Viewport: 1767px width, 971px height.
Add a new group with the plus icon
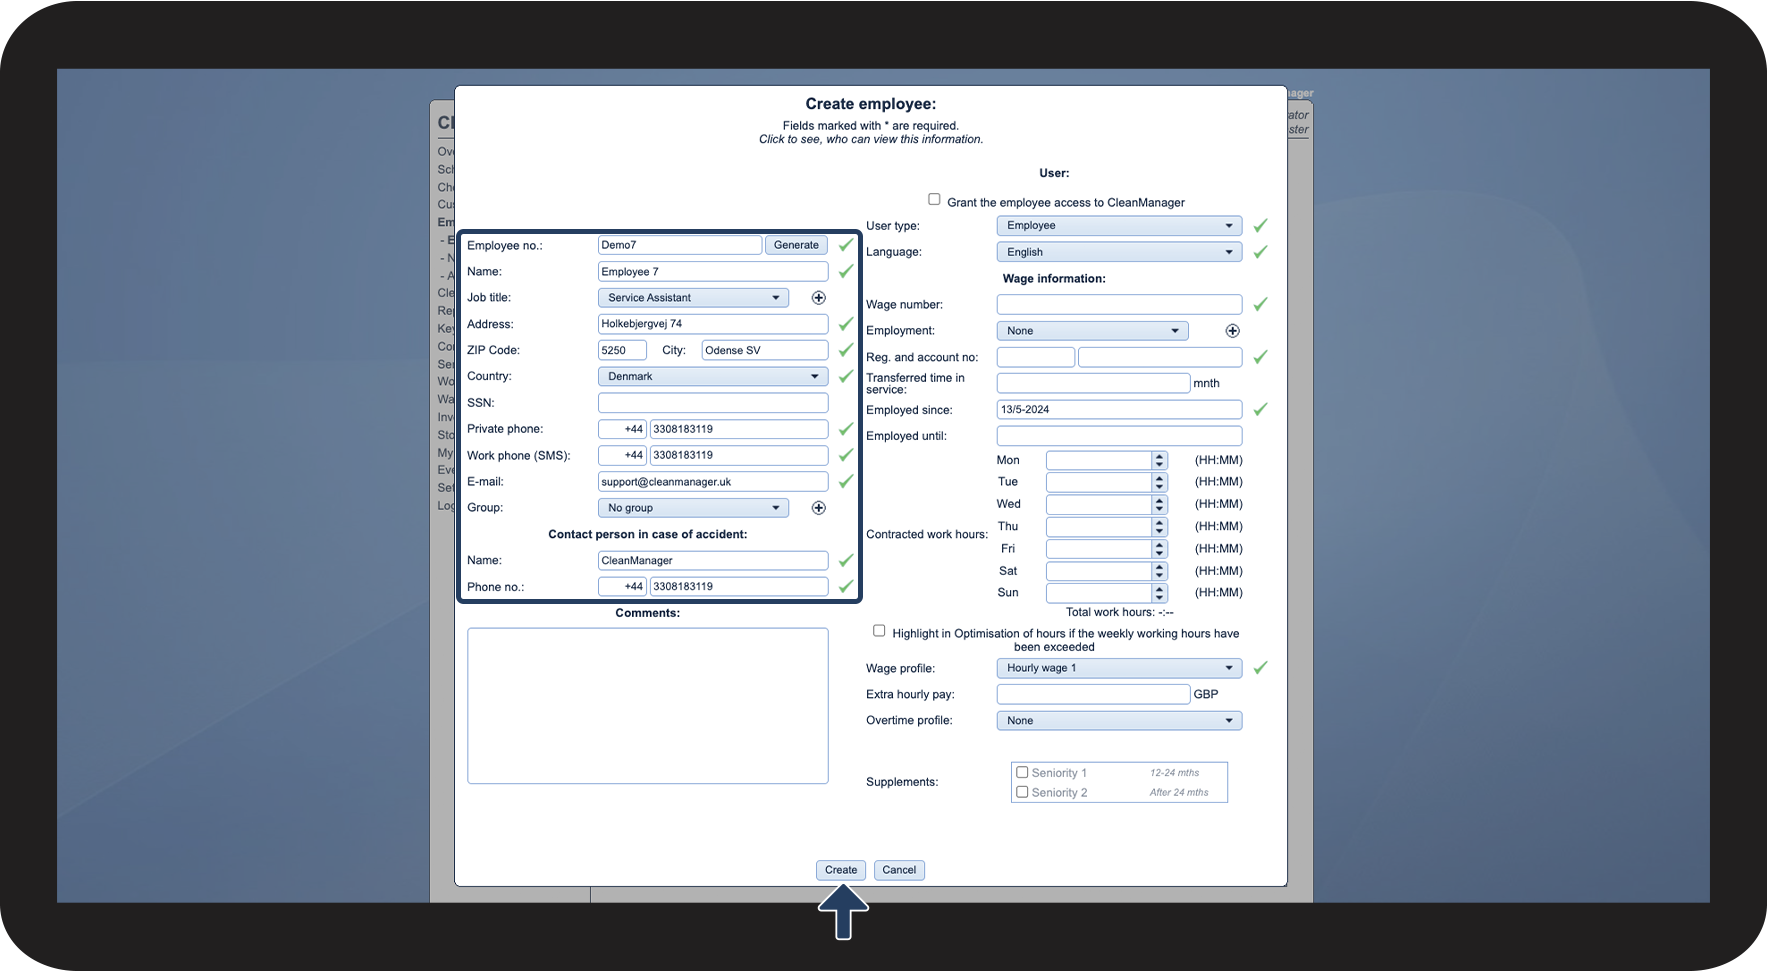[x=818, y=508]
